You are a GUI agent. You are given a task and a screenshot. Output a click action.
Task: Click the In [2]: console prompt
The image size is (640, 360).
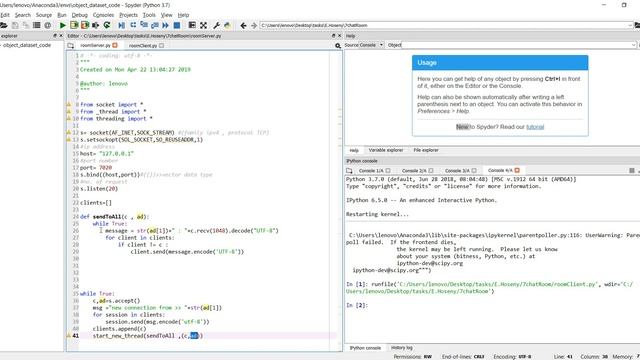(x=357, y=305)
